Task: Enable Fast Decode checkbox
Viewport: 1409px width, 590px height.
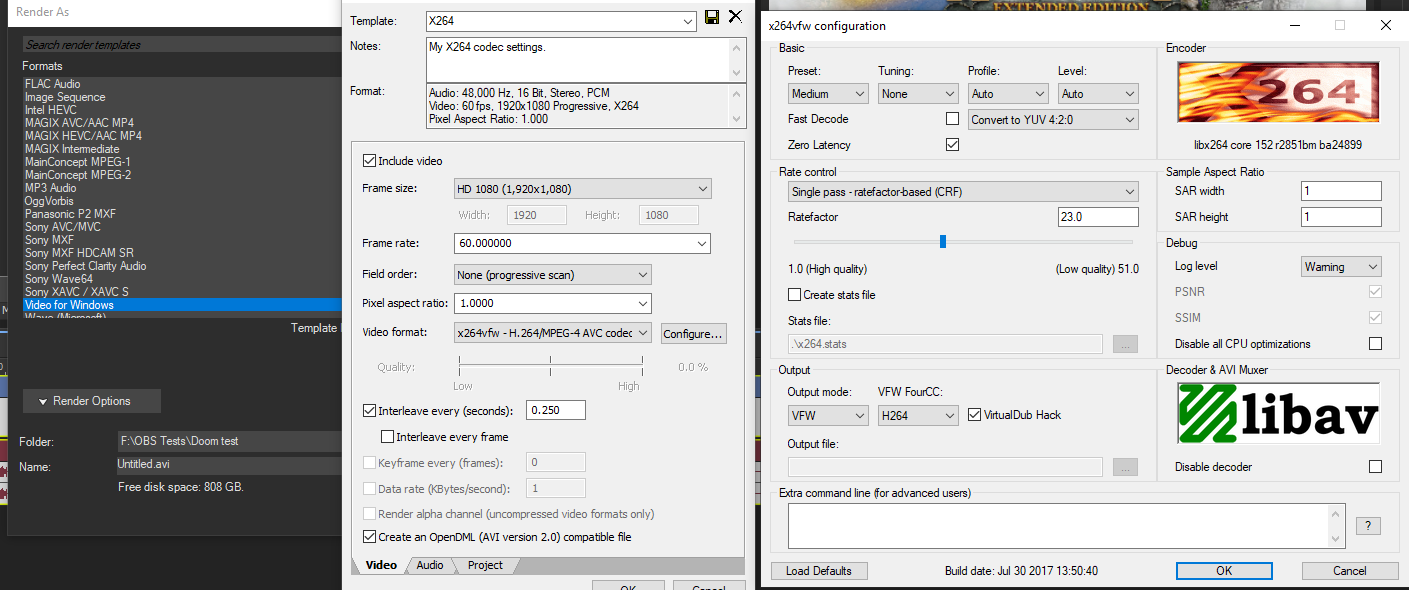Action: [952, 119]
